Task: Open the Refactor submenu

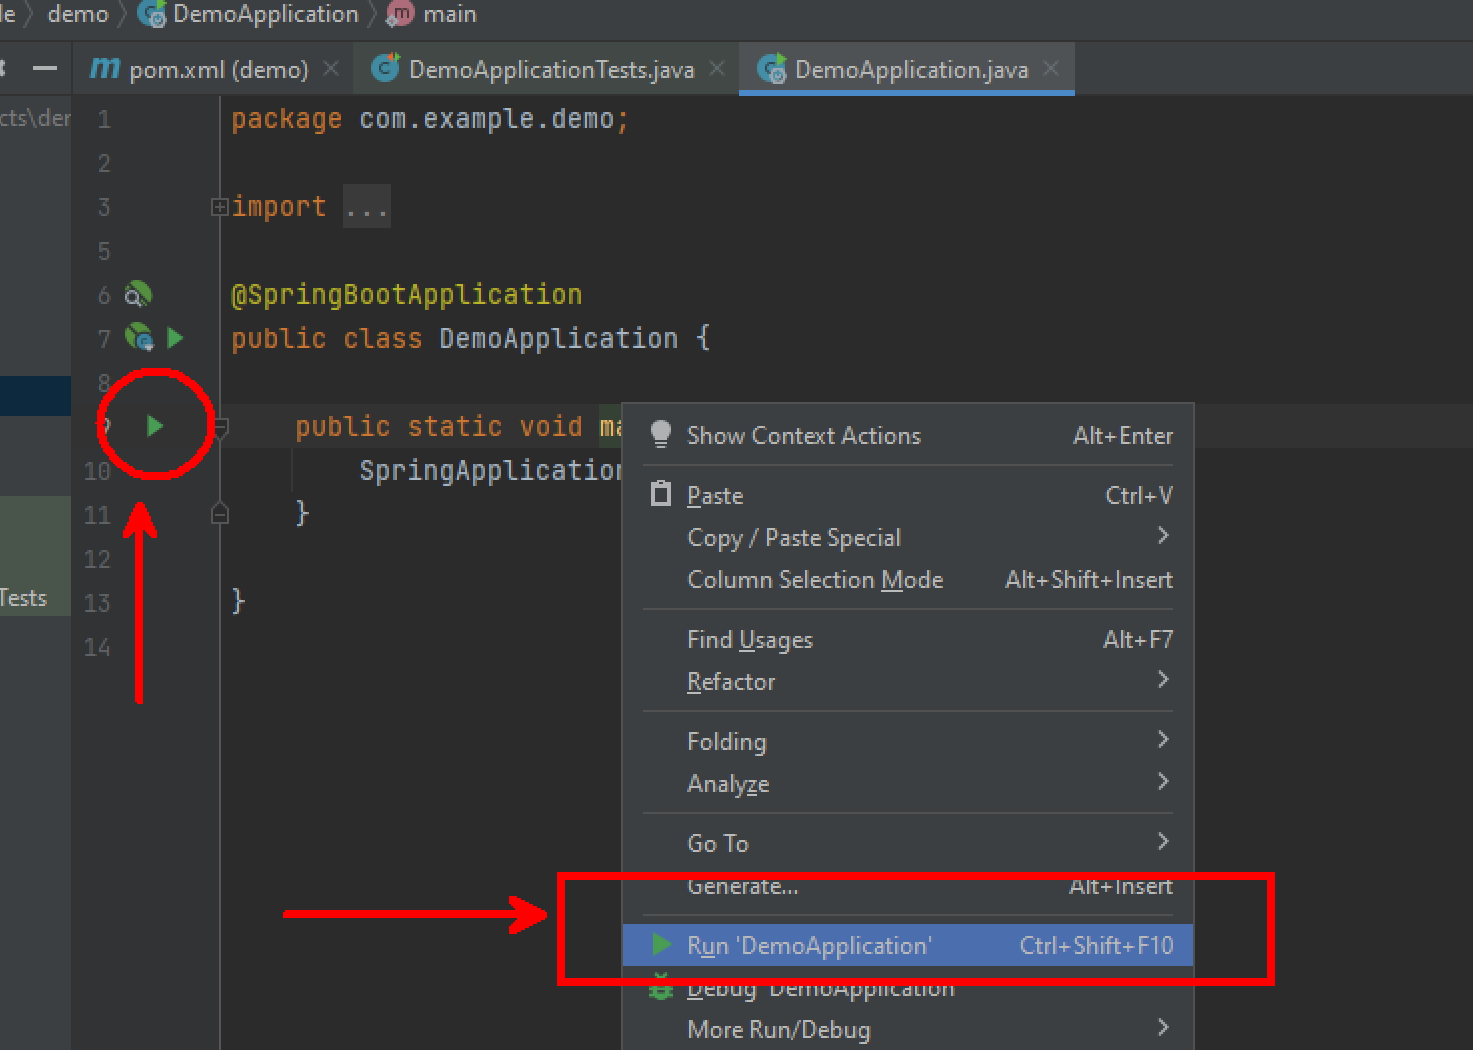Action: coord(908,682)
